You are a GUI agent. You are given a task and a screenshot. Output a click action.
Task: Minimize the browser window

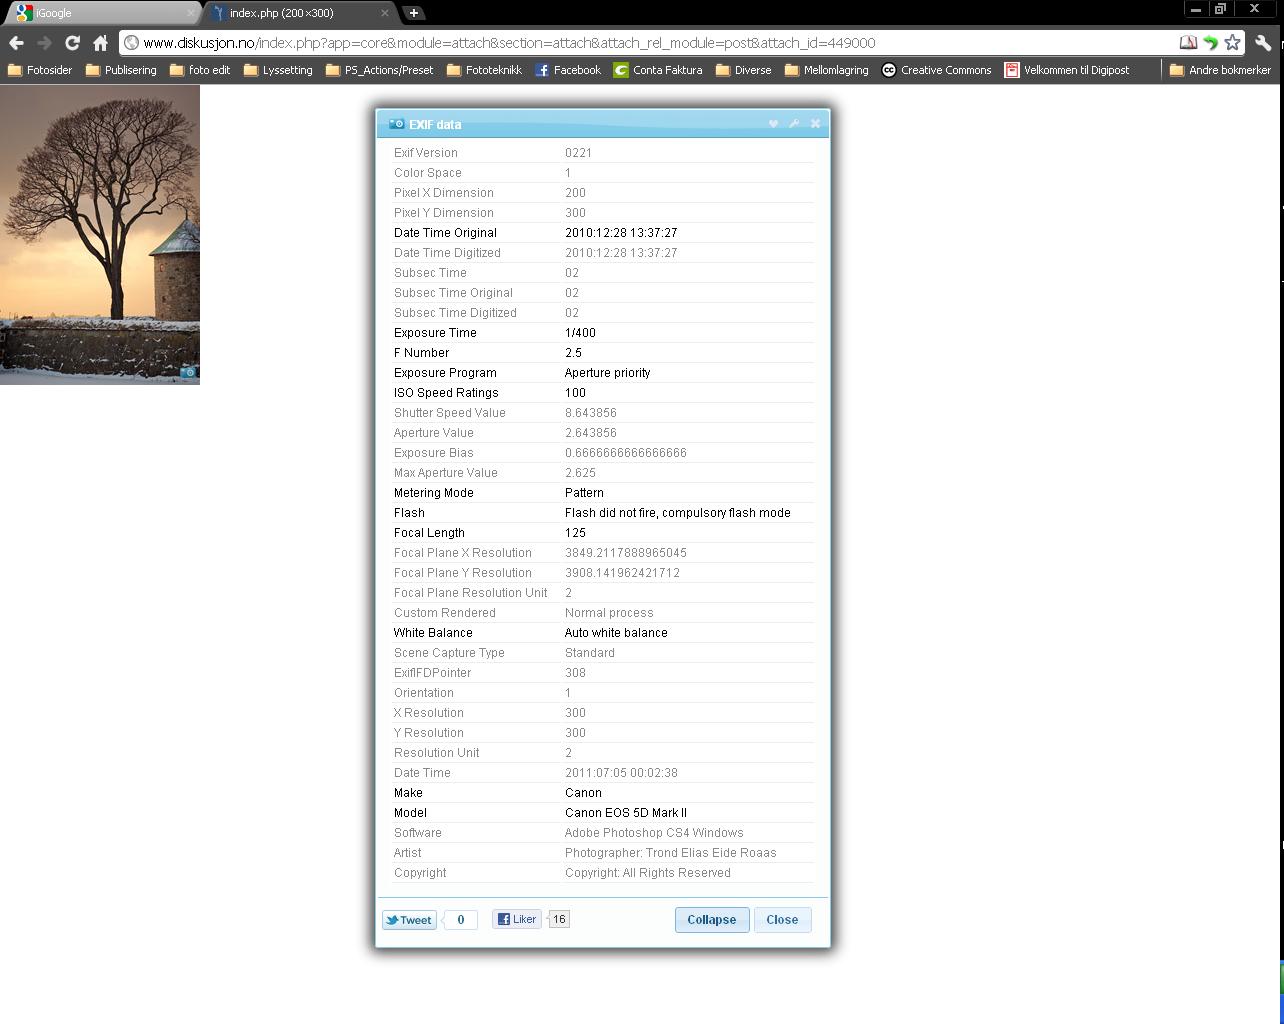1195,9
